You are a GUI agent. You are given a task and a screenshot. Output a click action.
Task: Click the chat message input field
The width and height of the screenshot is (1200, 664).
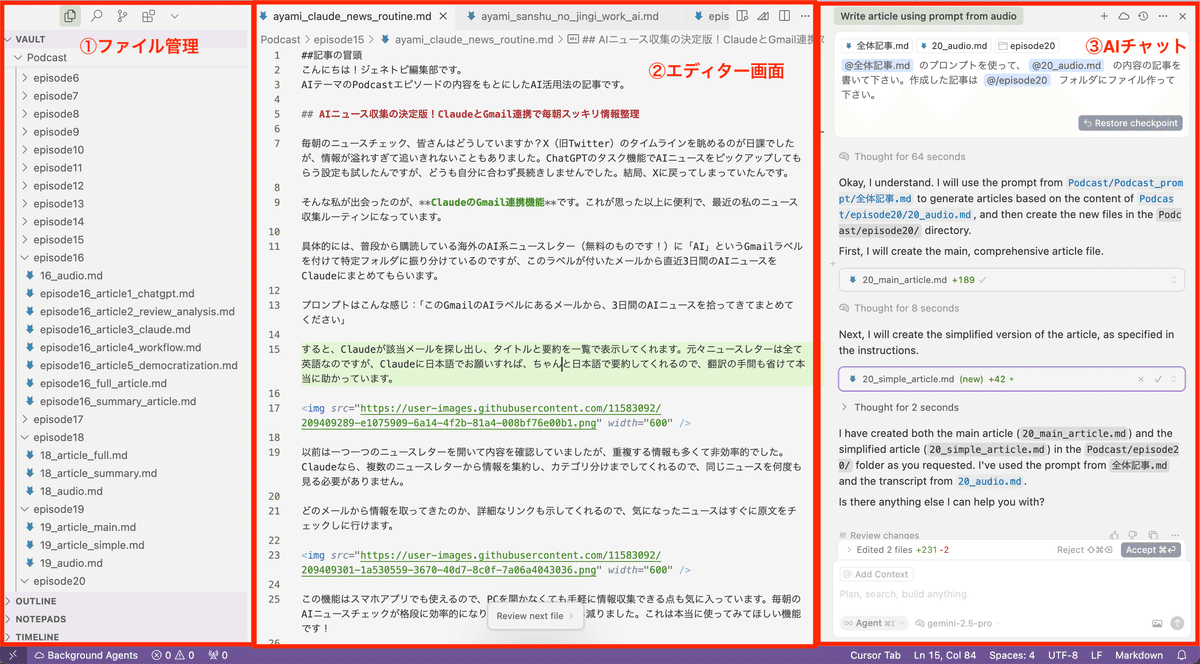coord(1000,594)
